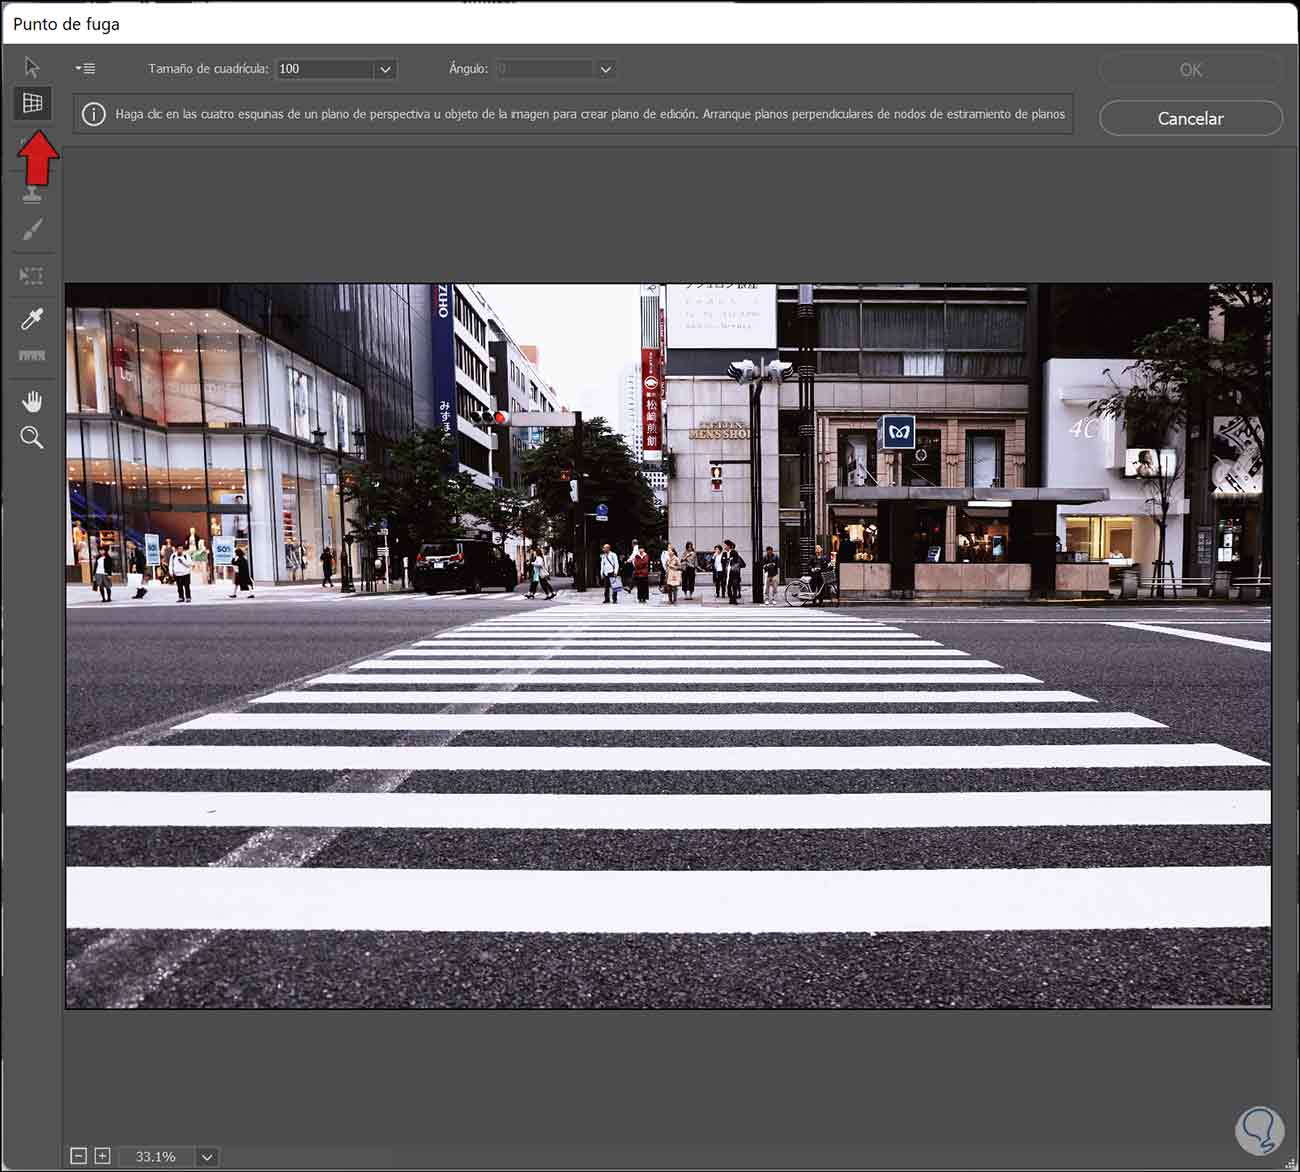Expand the Tamaño de cuadrícula dropdown

pyautogui.click(x=385, y=69)
